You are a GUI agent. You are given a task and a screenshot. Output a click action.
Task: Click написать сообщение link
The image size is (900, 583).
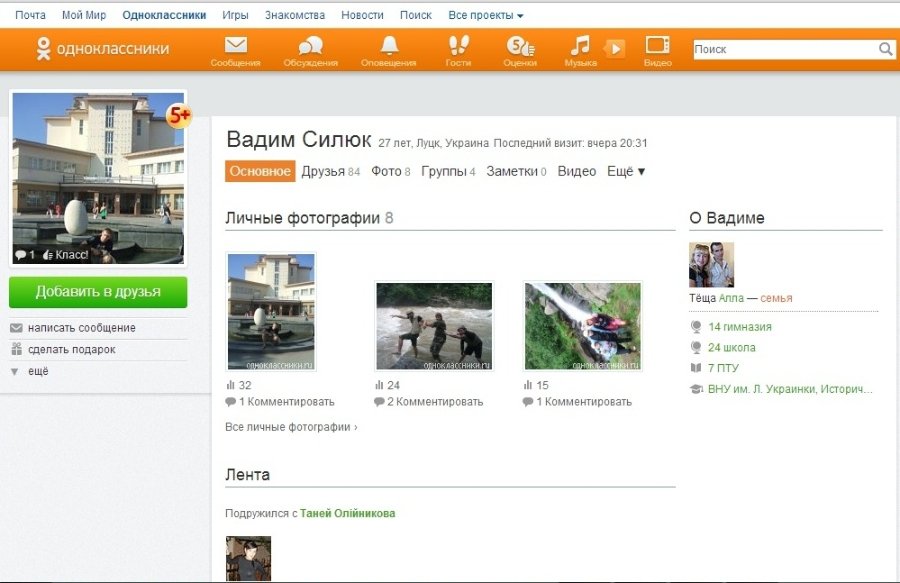(81, 328)
